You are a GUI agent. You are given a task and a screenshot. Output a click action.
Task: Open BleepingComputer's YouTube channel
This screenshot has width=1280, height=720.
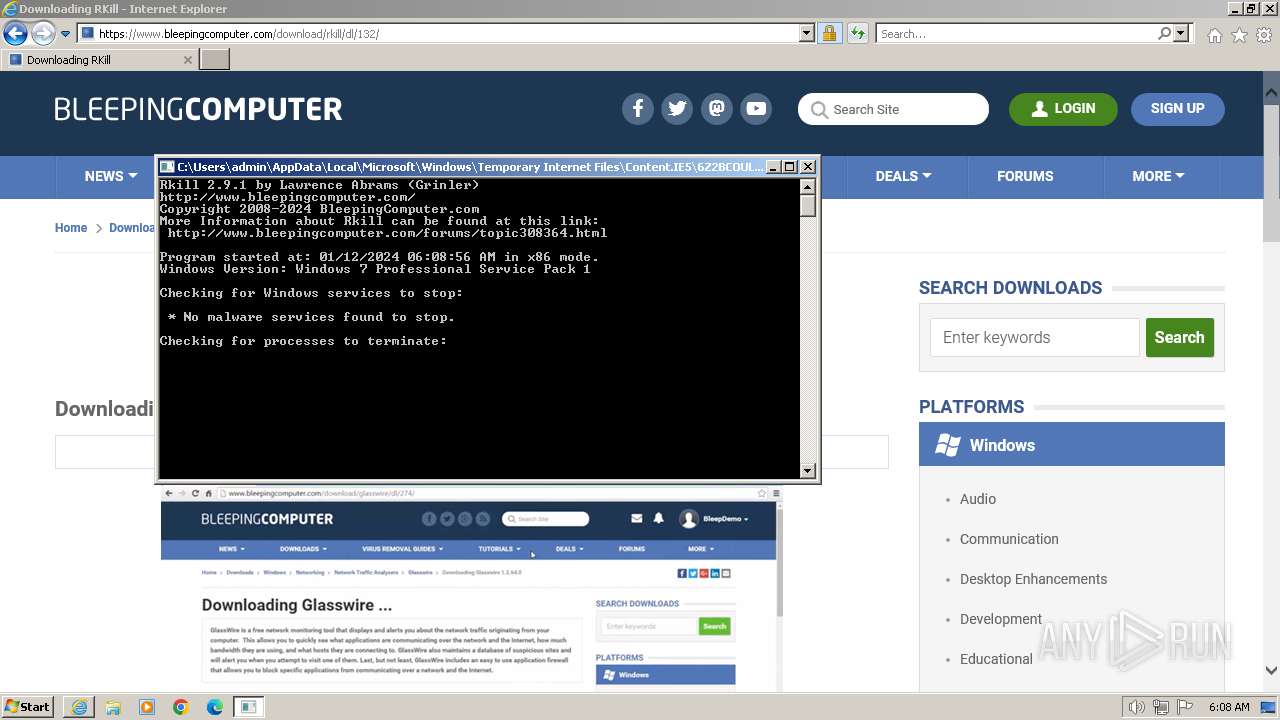756,109
